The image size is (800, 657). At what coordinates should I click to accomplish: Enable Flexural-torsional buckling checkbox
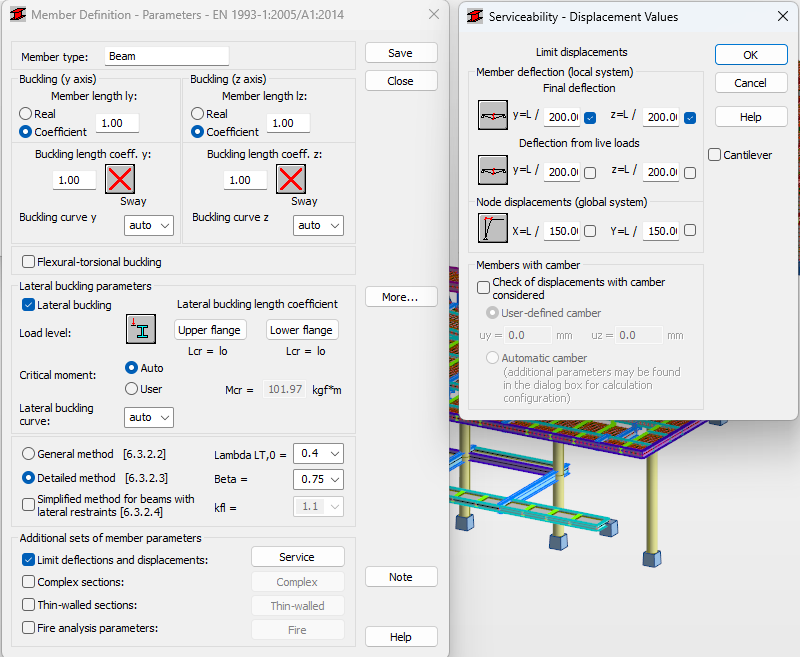(29, 262)
